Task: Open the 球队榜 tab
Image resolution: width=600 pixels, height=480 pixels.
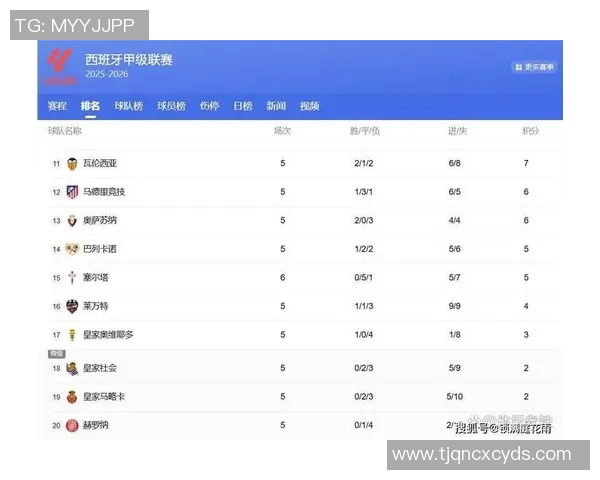Action: 129,106
